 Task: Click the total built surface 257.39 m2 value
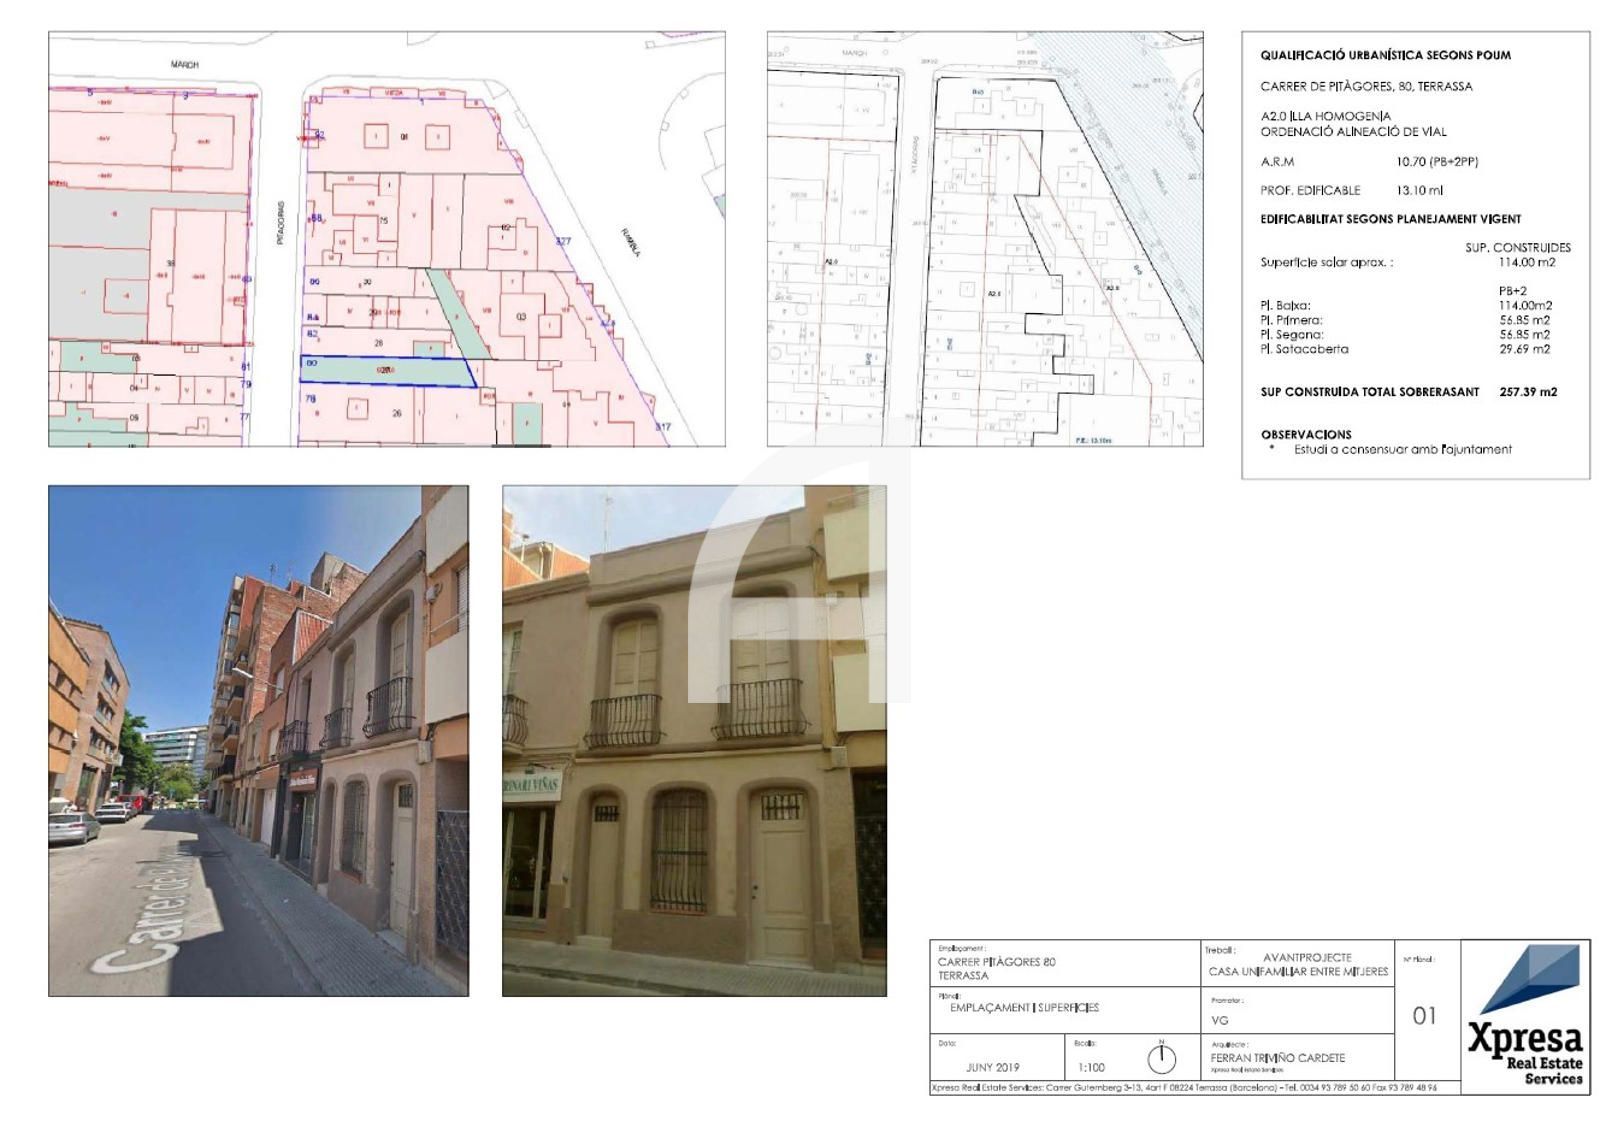coord(1528,392)
